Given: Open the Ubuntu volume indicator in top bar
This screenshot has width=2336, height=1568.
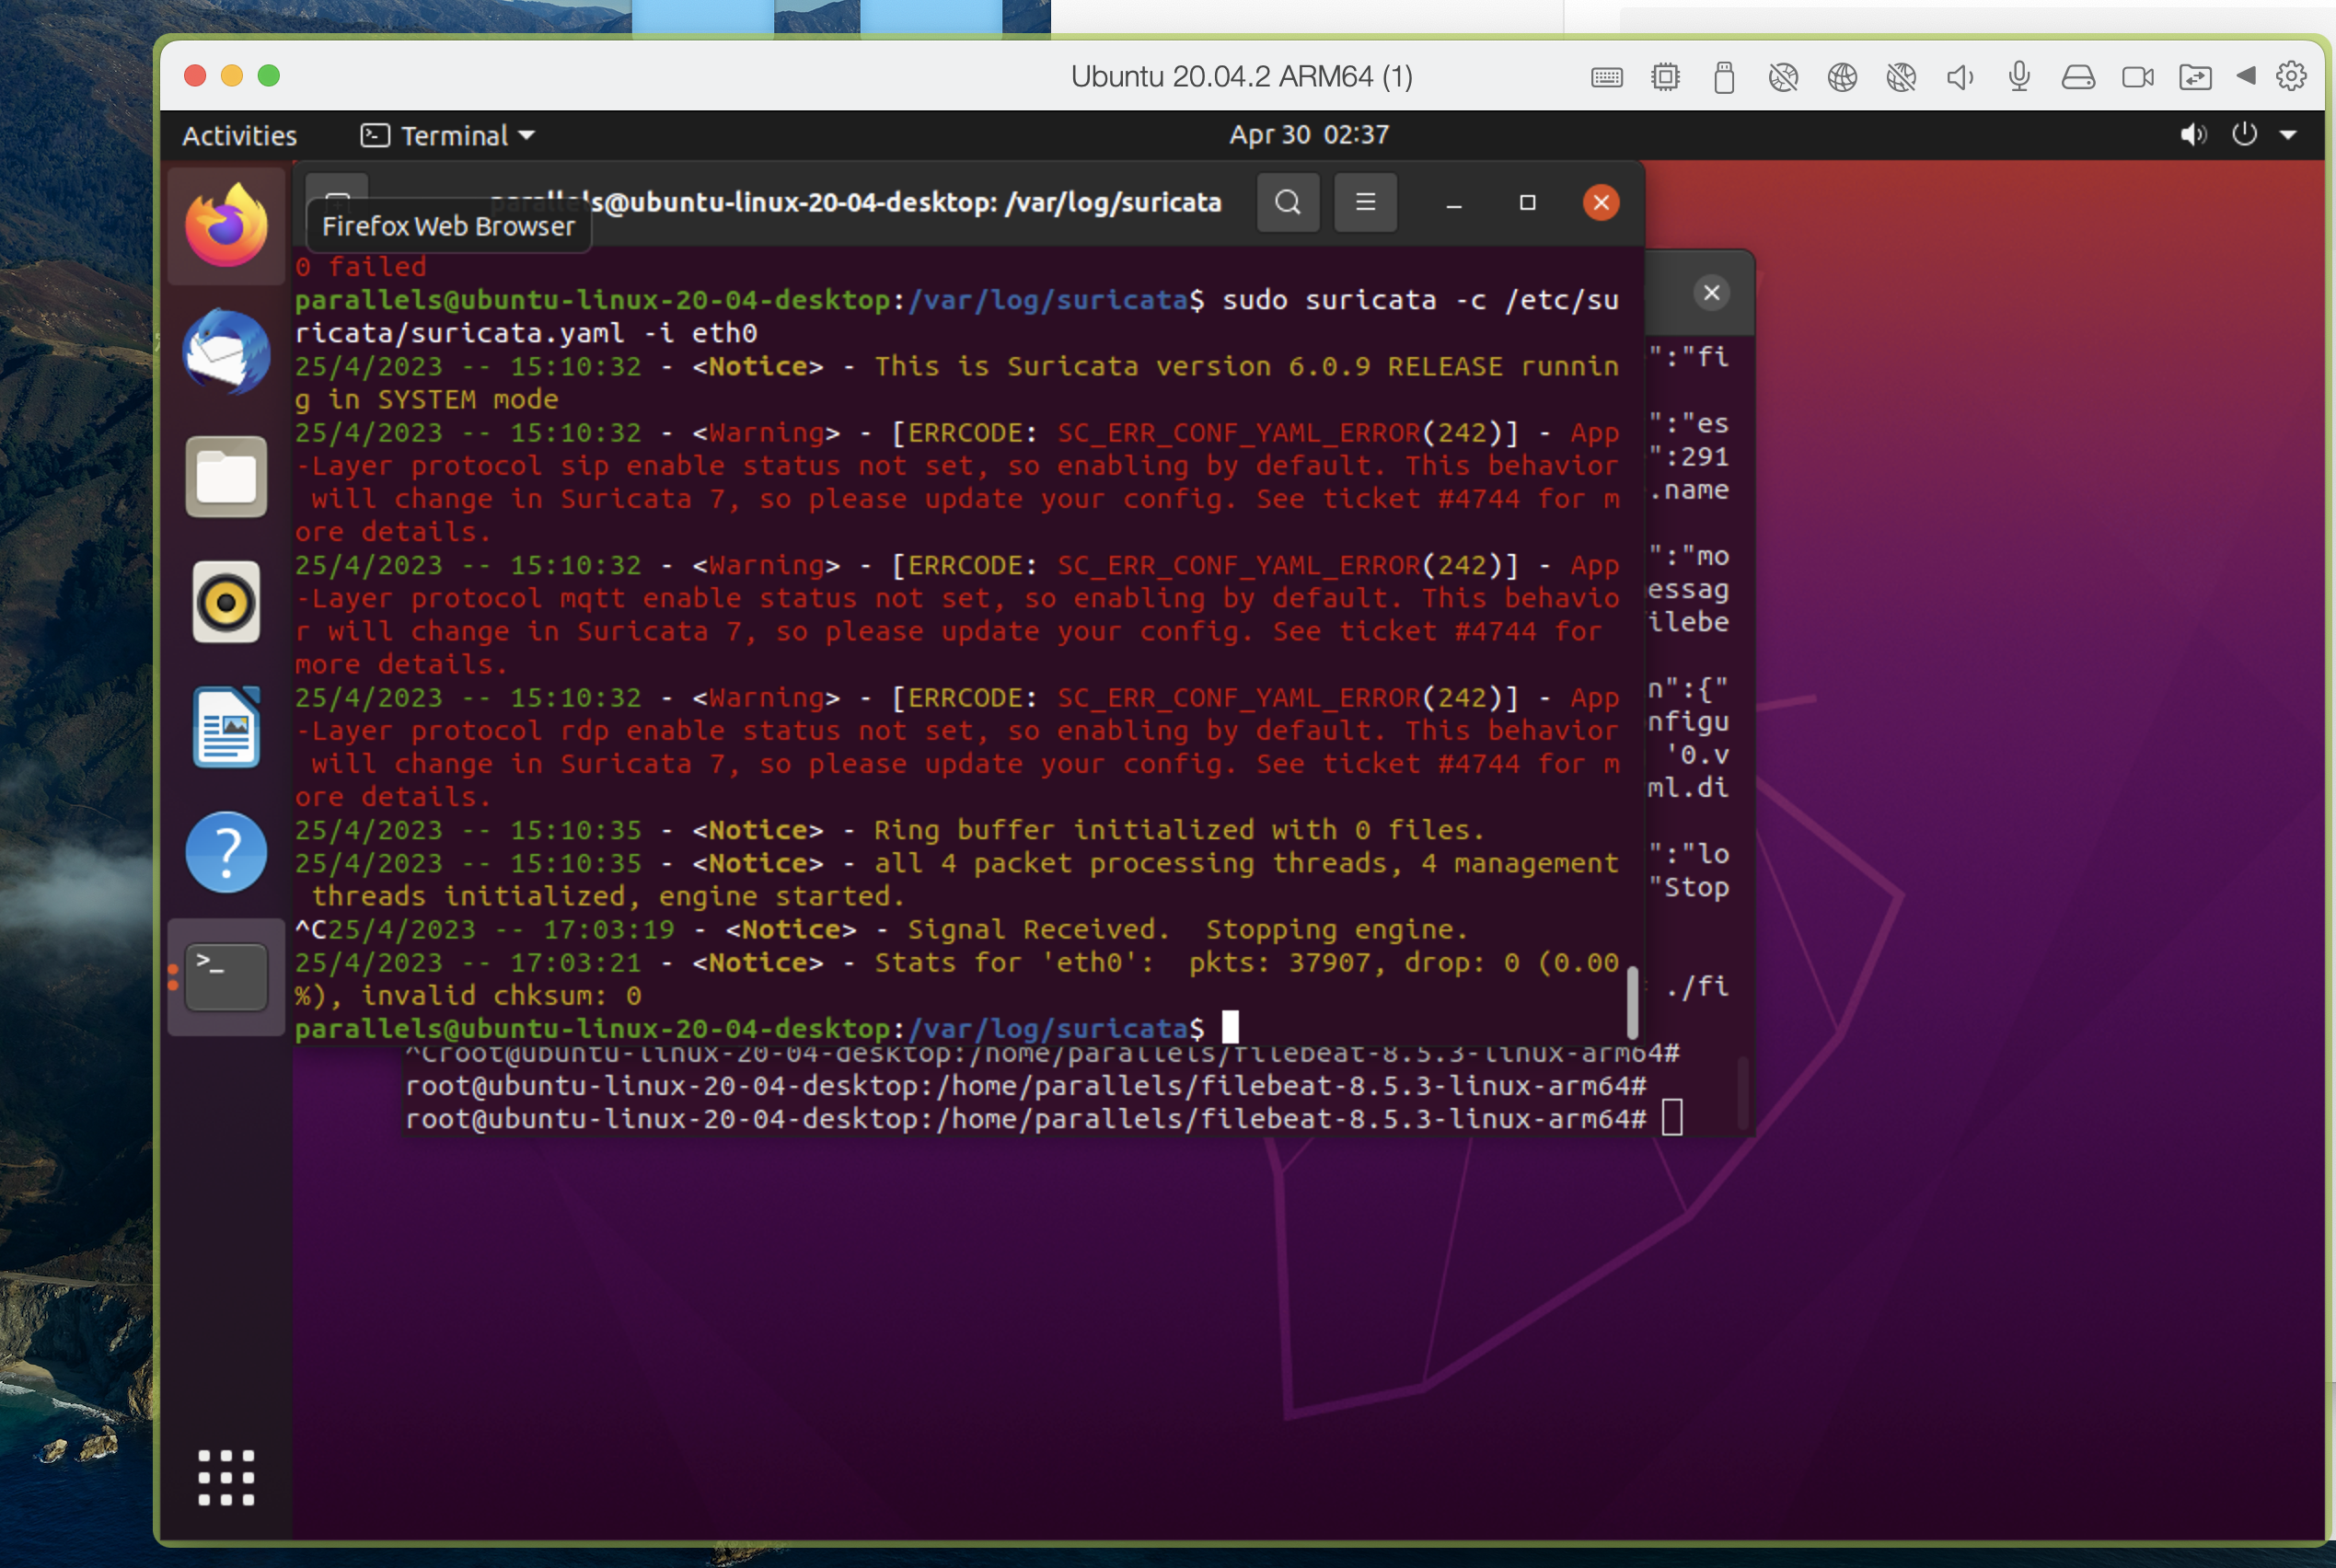Looking at the screenshot, I should click(2193, 134).
